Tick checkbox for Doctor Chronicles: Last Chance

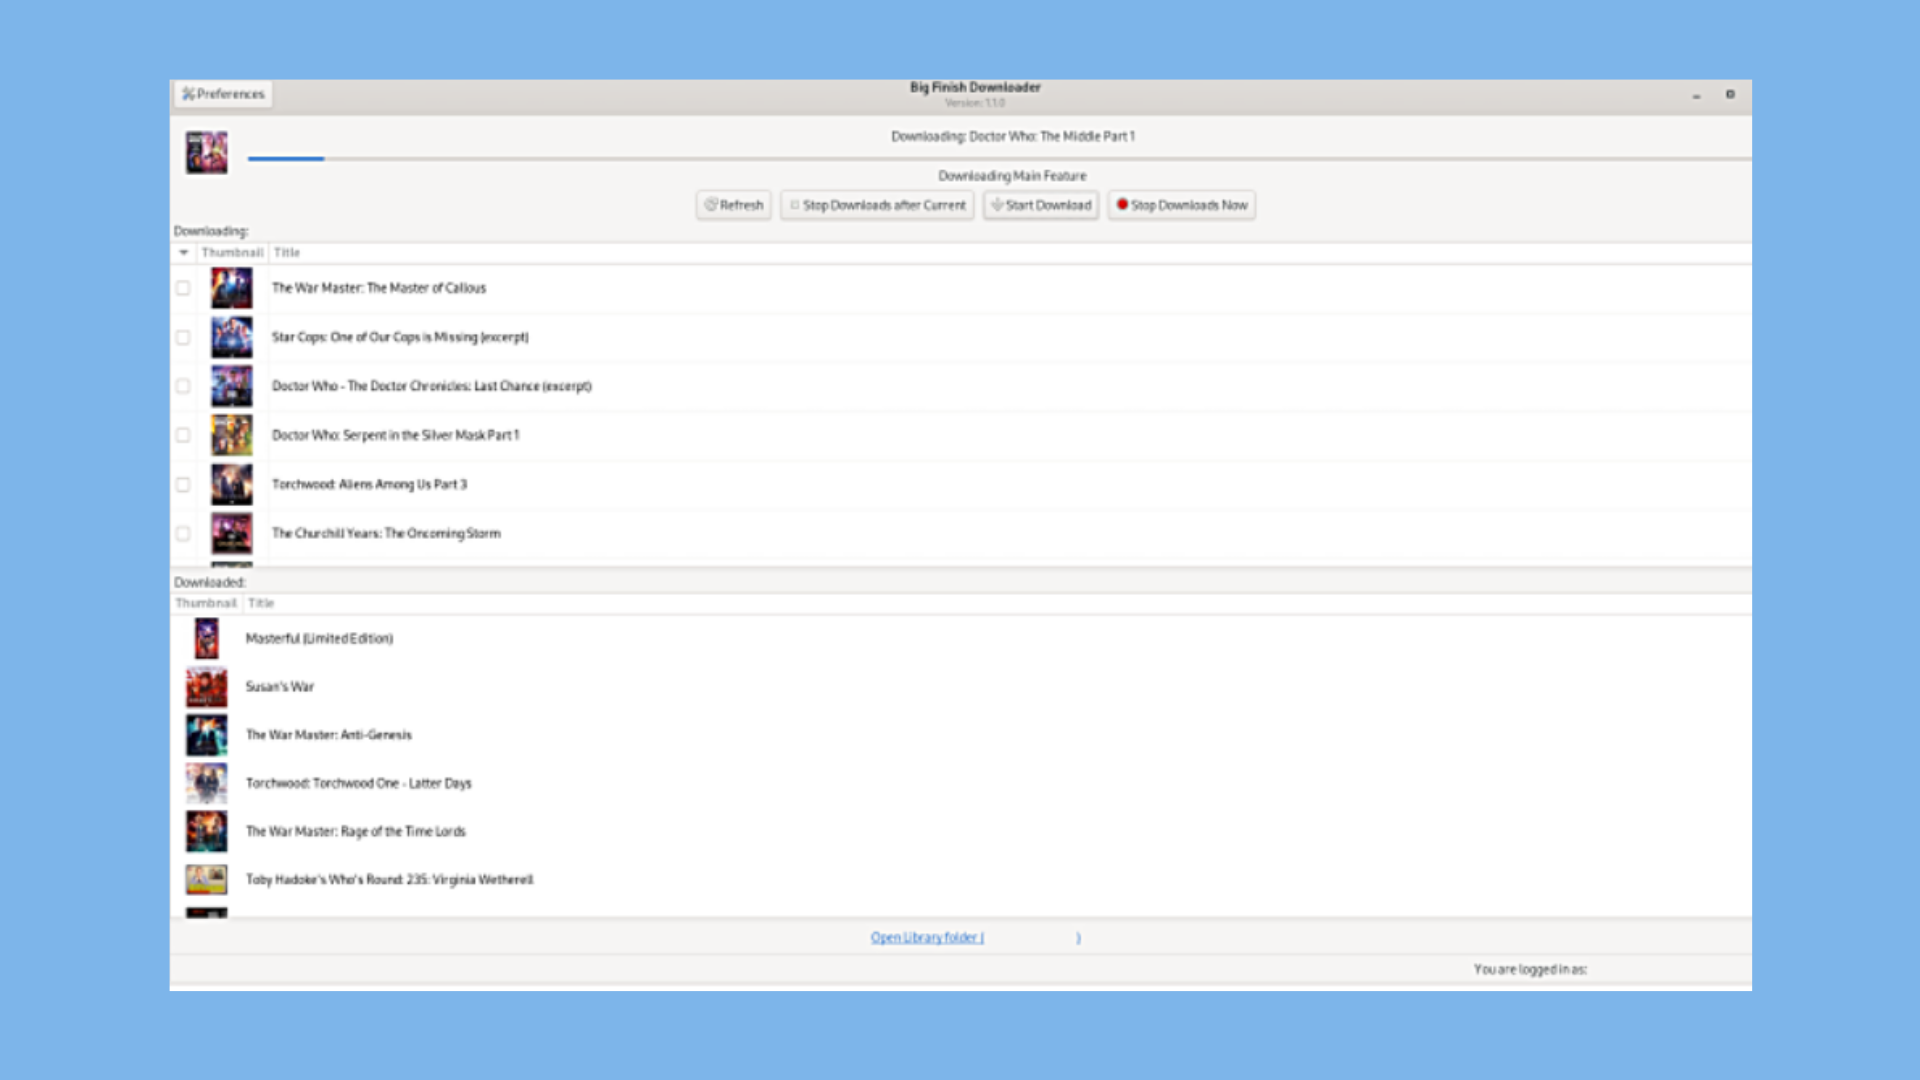click(x=183, y=386)
